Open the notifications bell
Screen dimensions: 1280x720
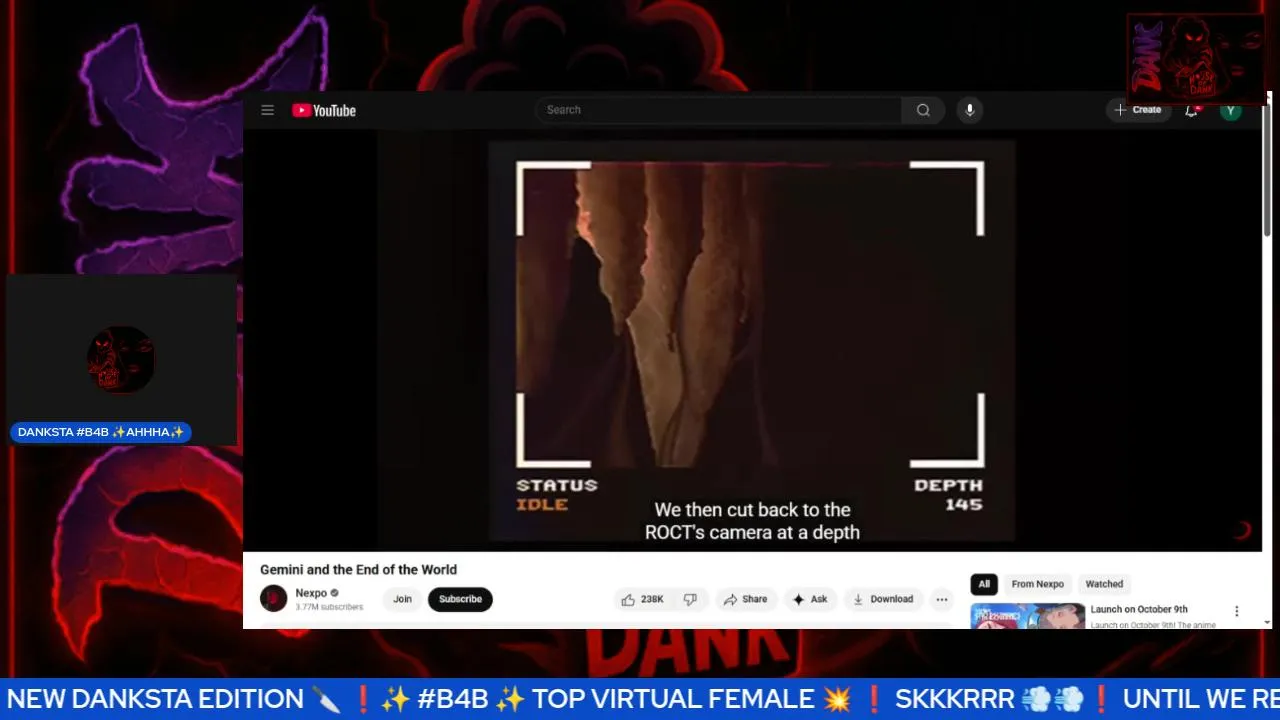[1191, 110]
